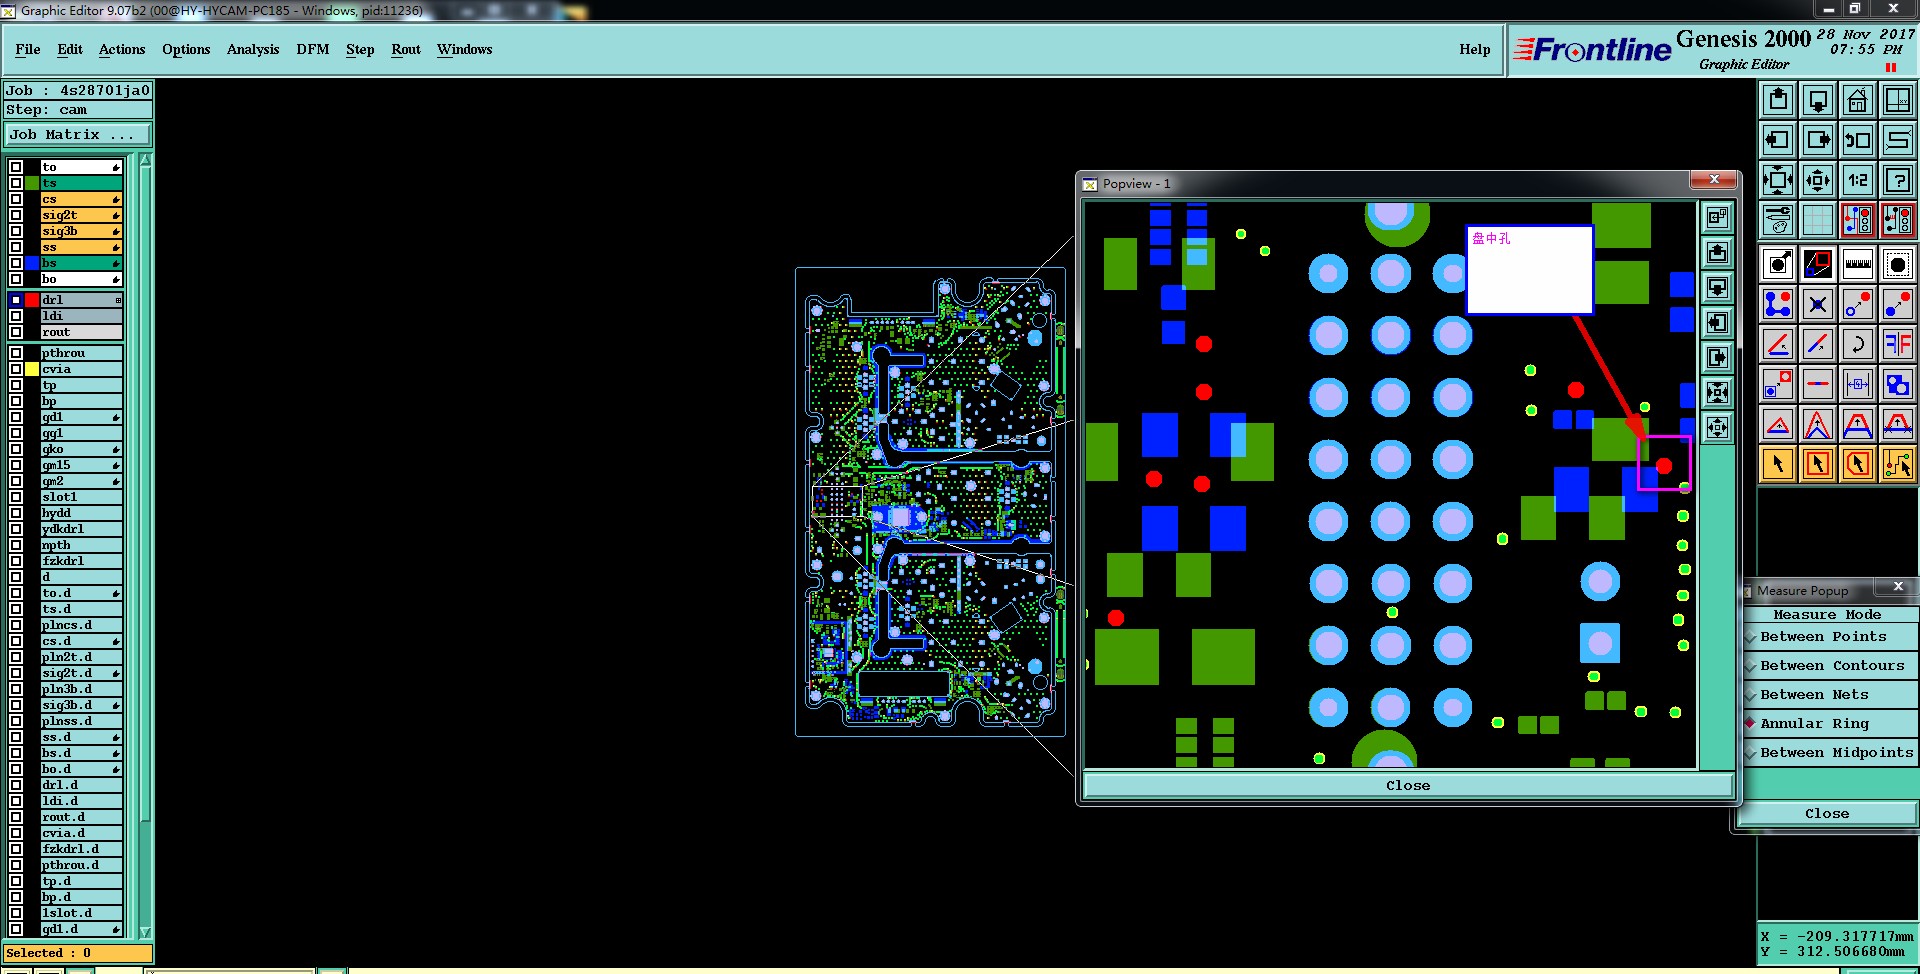Select Between Contours measure mode
This screenshot has width=1920, height=974.
[1830, 666]
